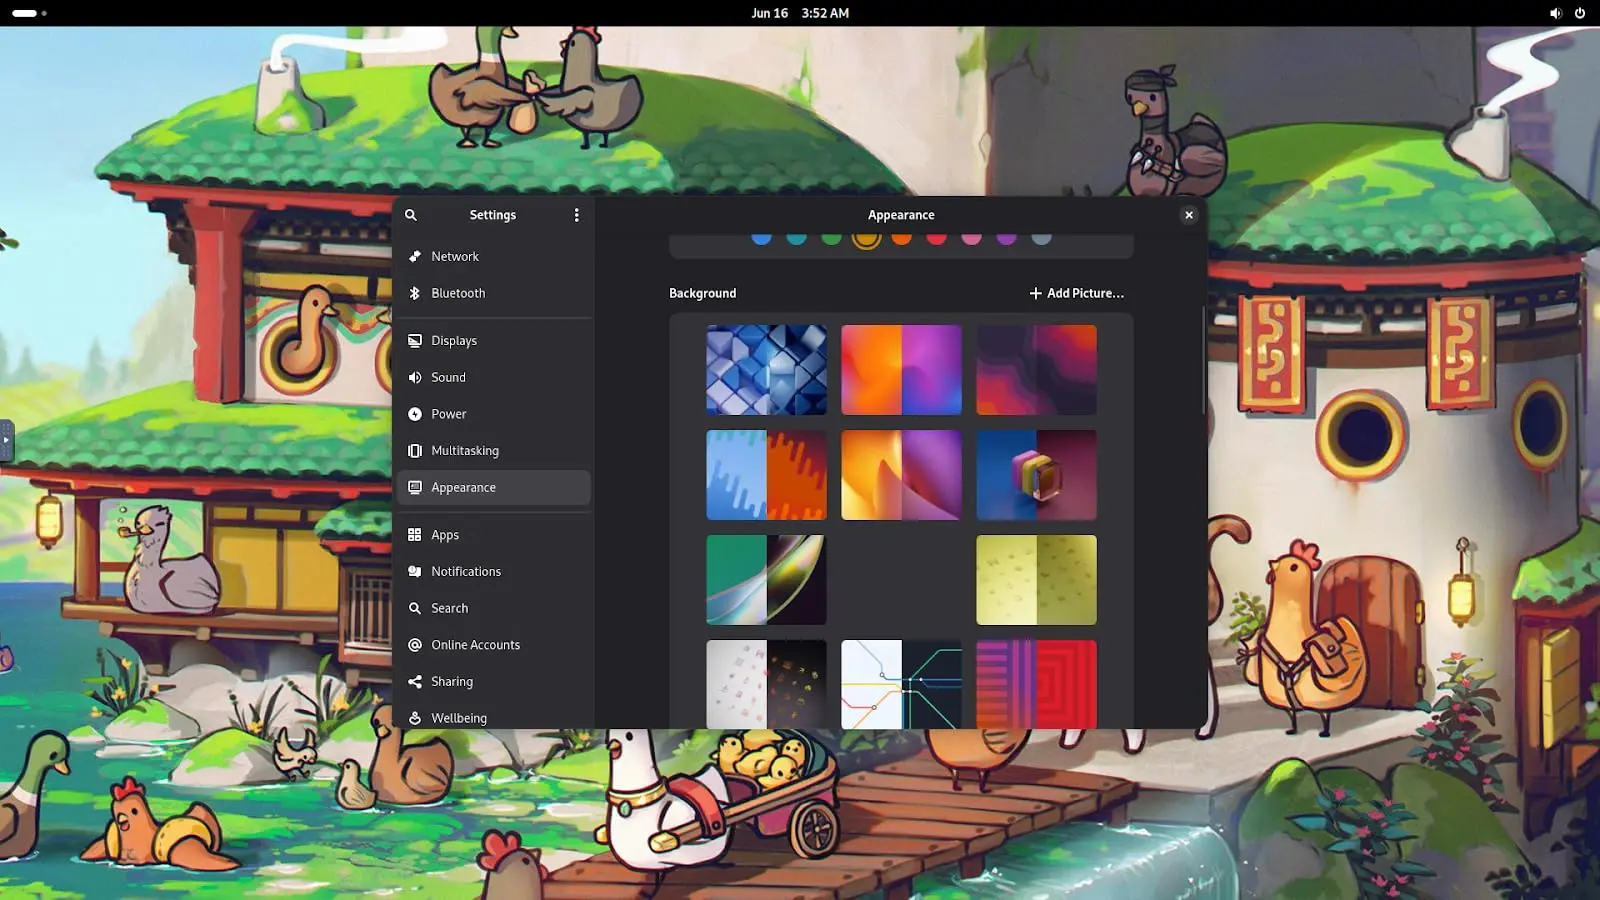Screen dimensions: 1600x900
Task: Select the blue and orange drips wallpaper
Action: tap(767, 475)
